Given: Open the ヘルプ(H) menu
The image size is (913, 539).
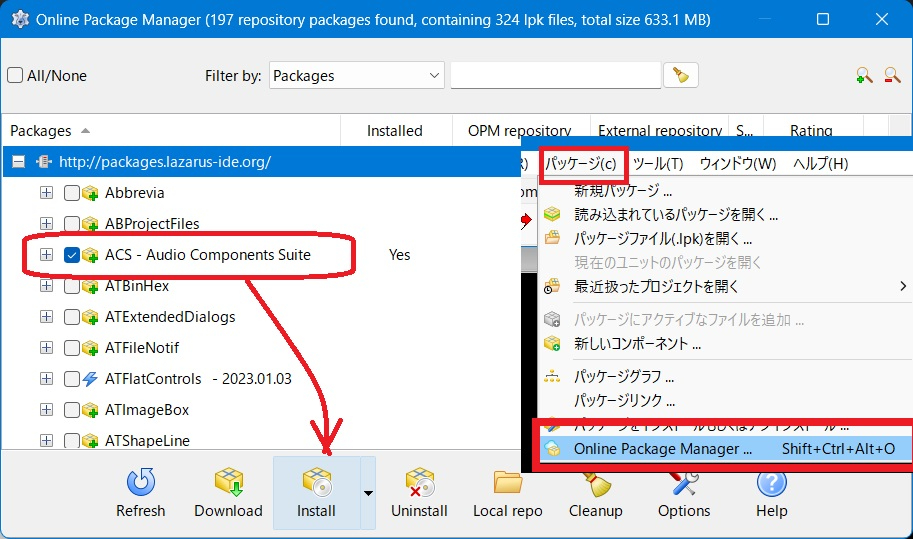Looking at the screenshot, I should [x=820, y=164].
